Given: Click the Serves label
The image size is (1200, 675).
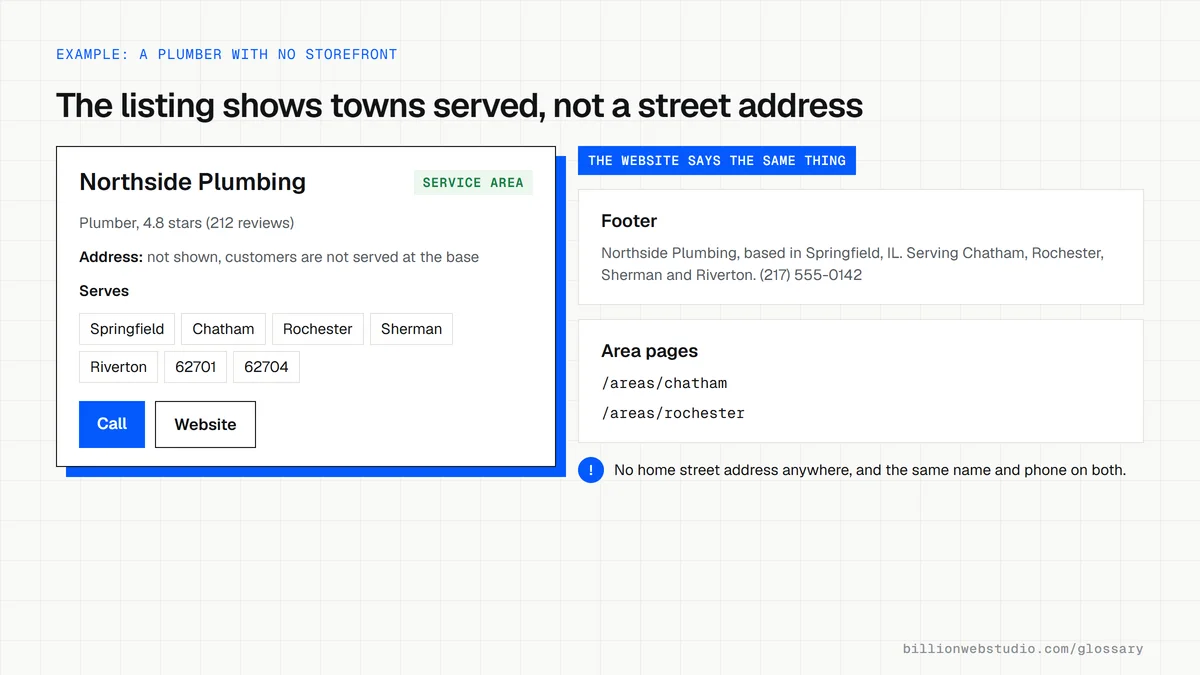Looking at the screenshot, I should click(x=104, y=291).
